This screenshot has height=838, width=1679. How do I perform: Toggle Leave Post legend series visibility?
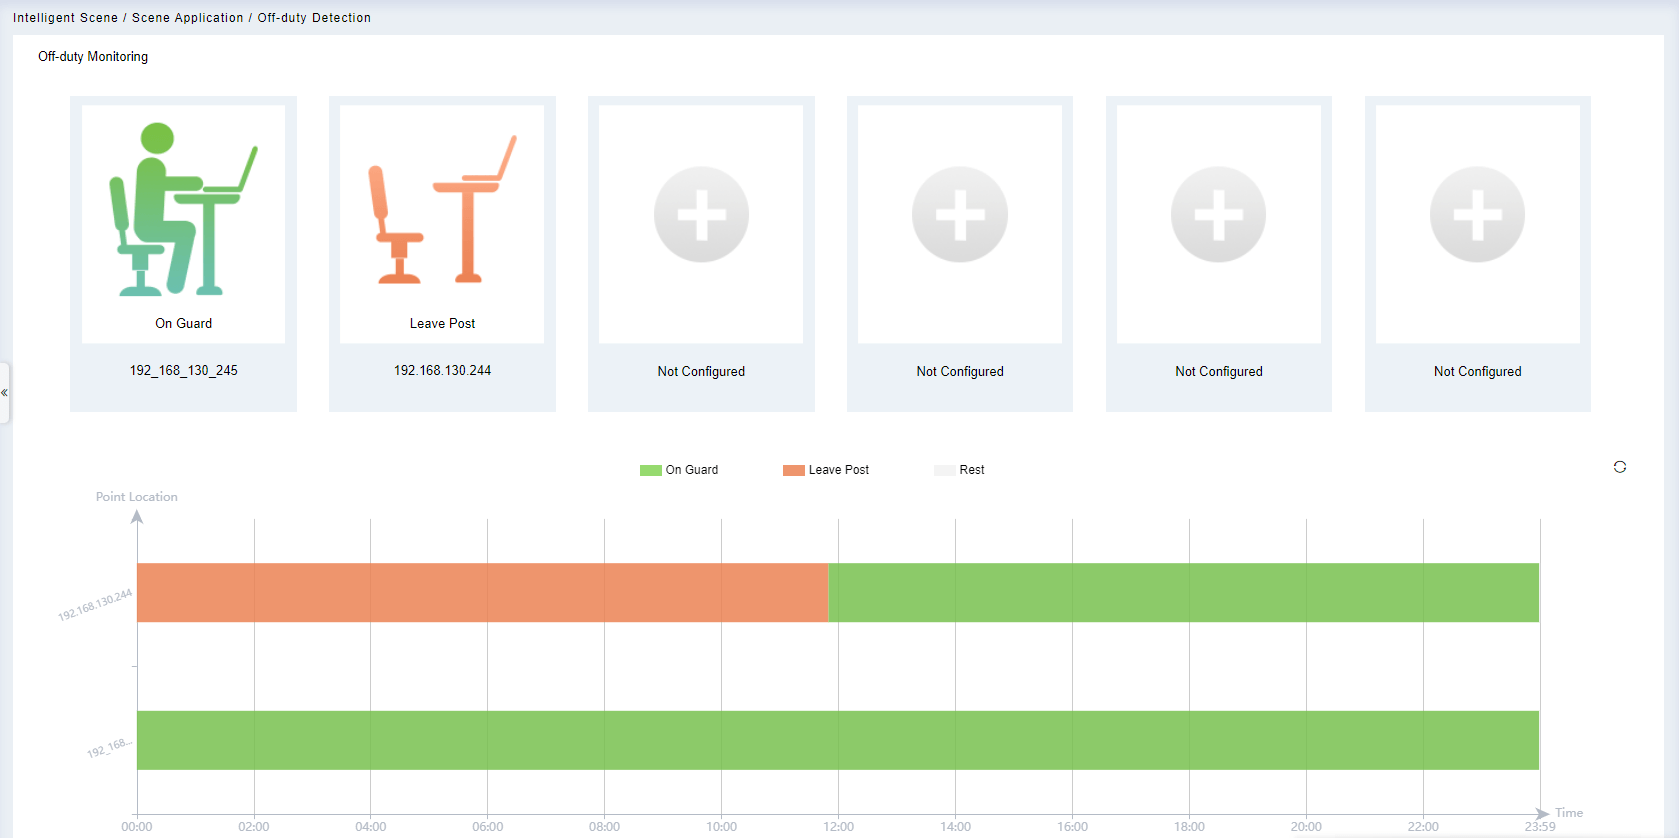[x=826, y=470]
